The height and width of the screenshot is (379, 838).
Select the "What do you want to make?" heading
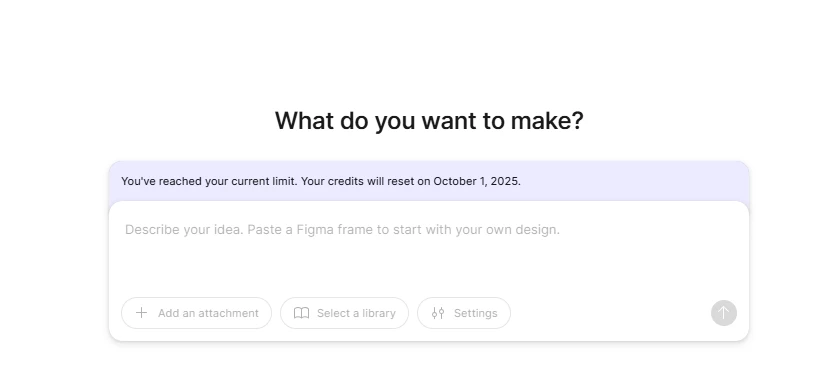[429, 120]
